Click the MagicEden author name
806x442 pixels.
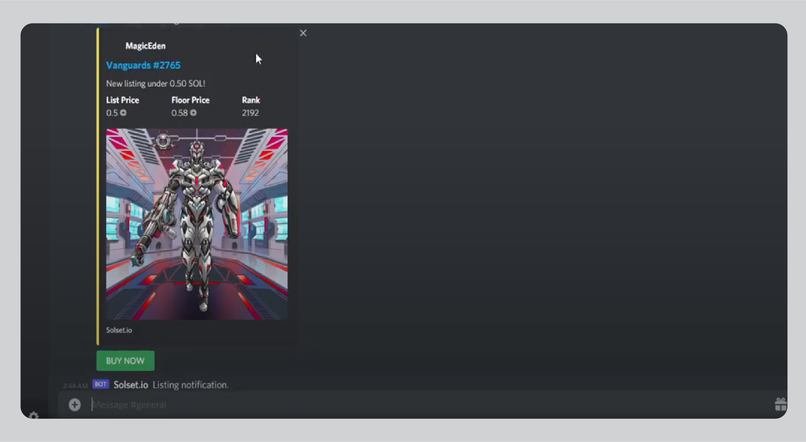[x=145, y=46]
